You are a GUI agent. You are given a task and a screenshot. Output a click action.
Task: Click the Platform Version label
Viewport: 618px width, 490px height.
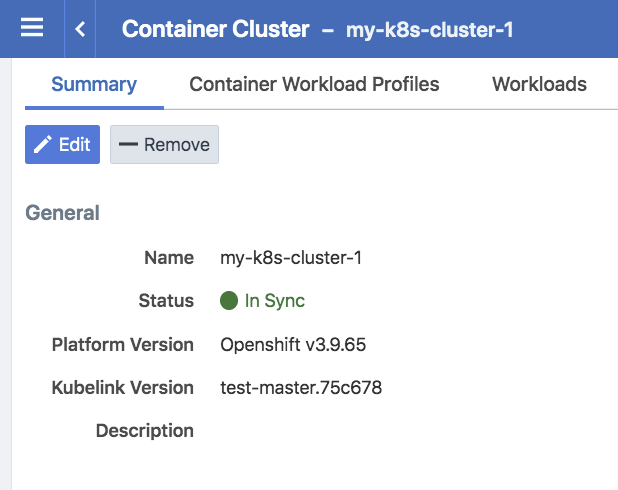coord(122,345)
